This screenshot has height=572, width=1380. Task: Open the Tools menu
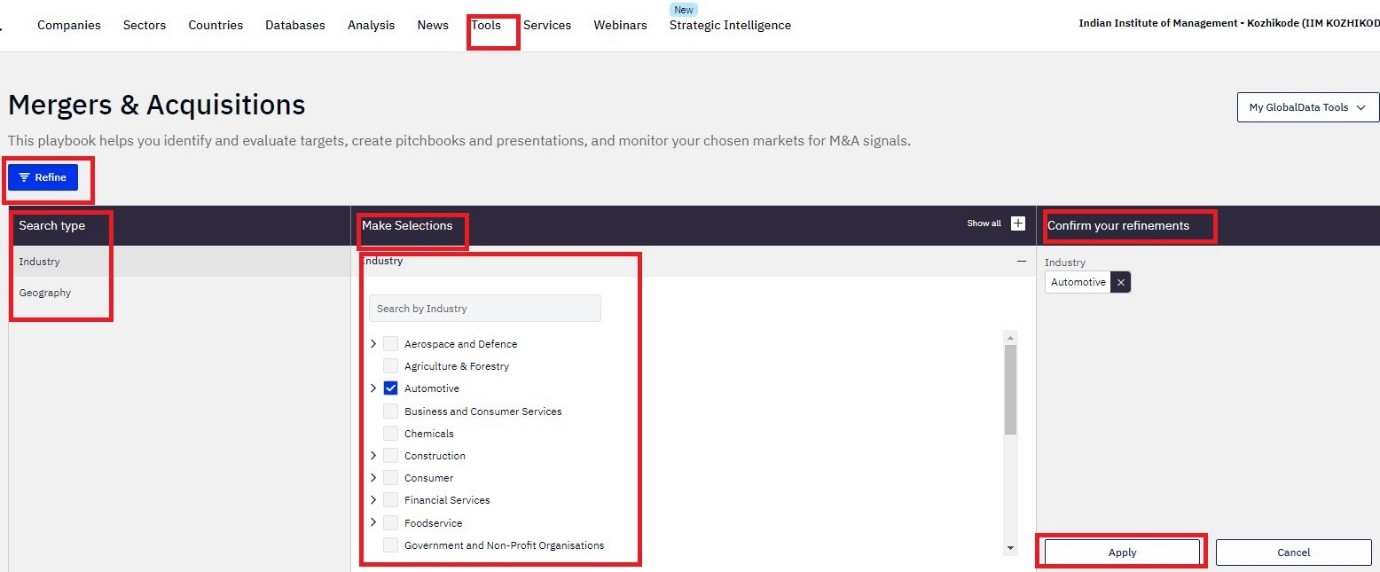pyautogui.click(x=486, y=25)
